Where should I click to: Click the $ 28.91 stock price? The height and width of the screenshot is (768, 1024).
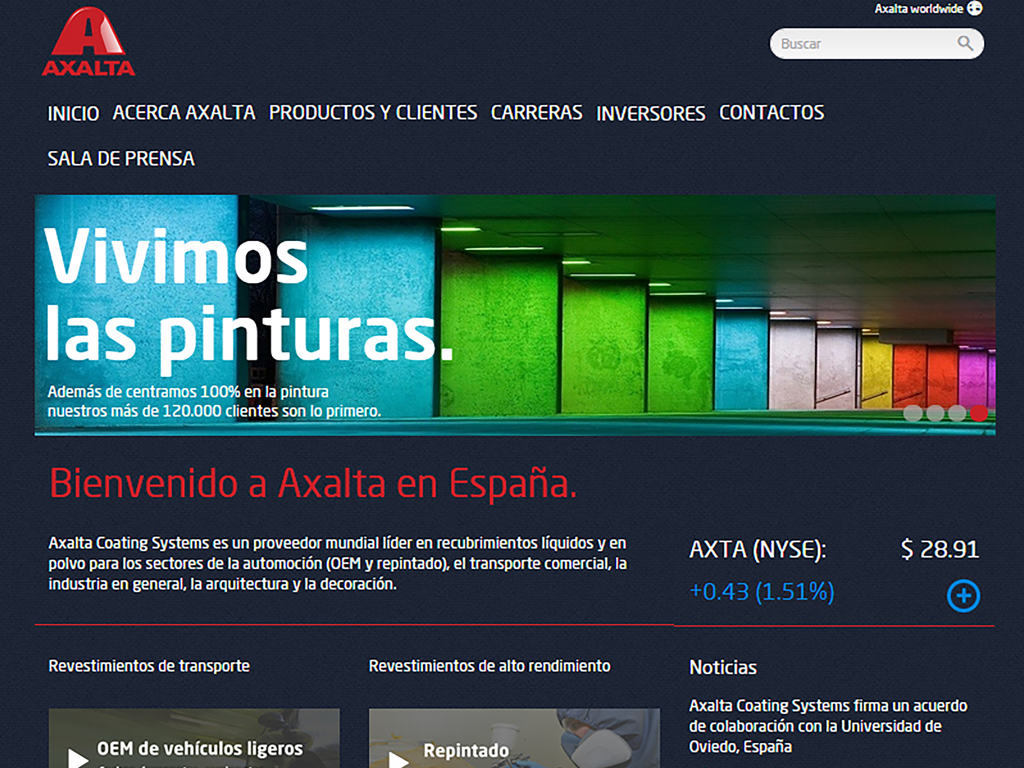pyautogui.click(x=940, y=549)
